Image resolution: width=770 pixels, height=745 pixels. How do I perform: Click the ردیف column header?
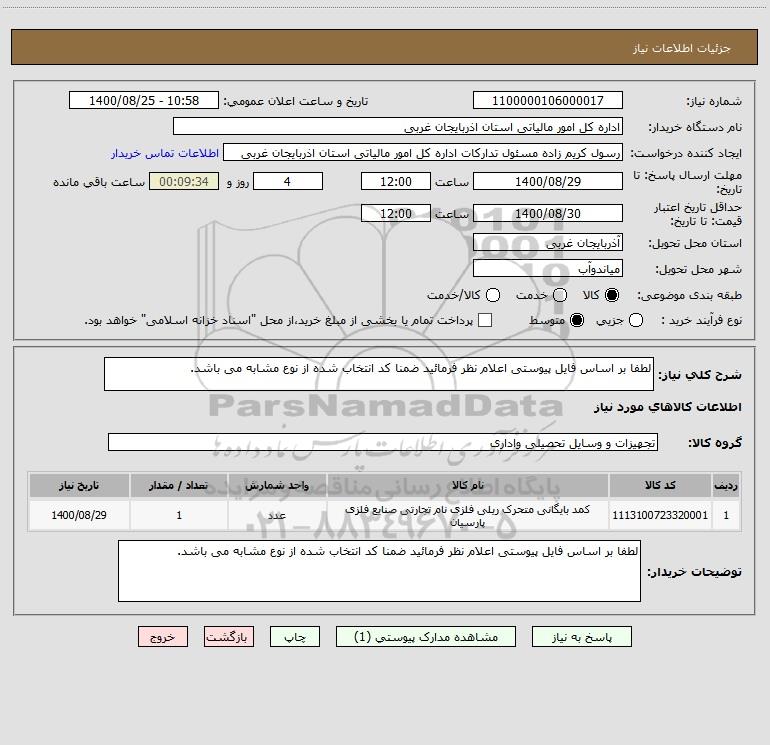coord(726,486)
